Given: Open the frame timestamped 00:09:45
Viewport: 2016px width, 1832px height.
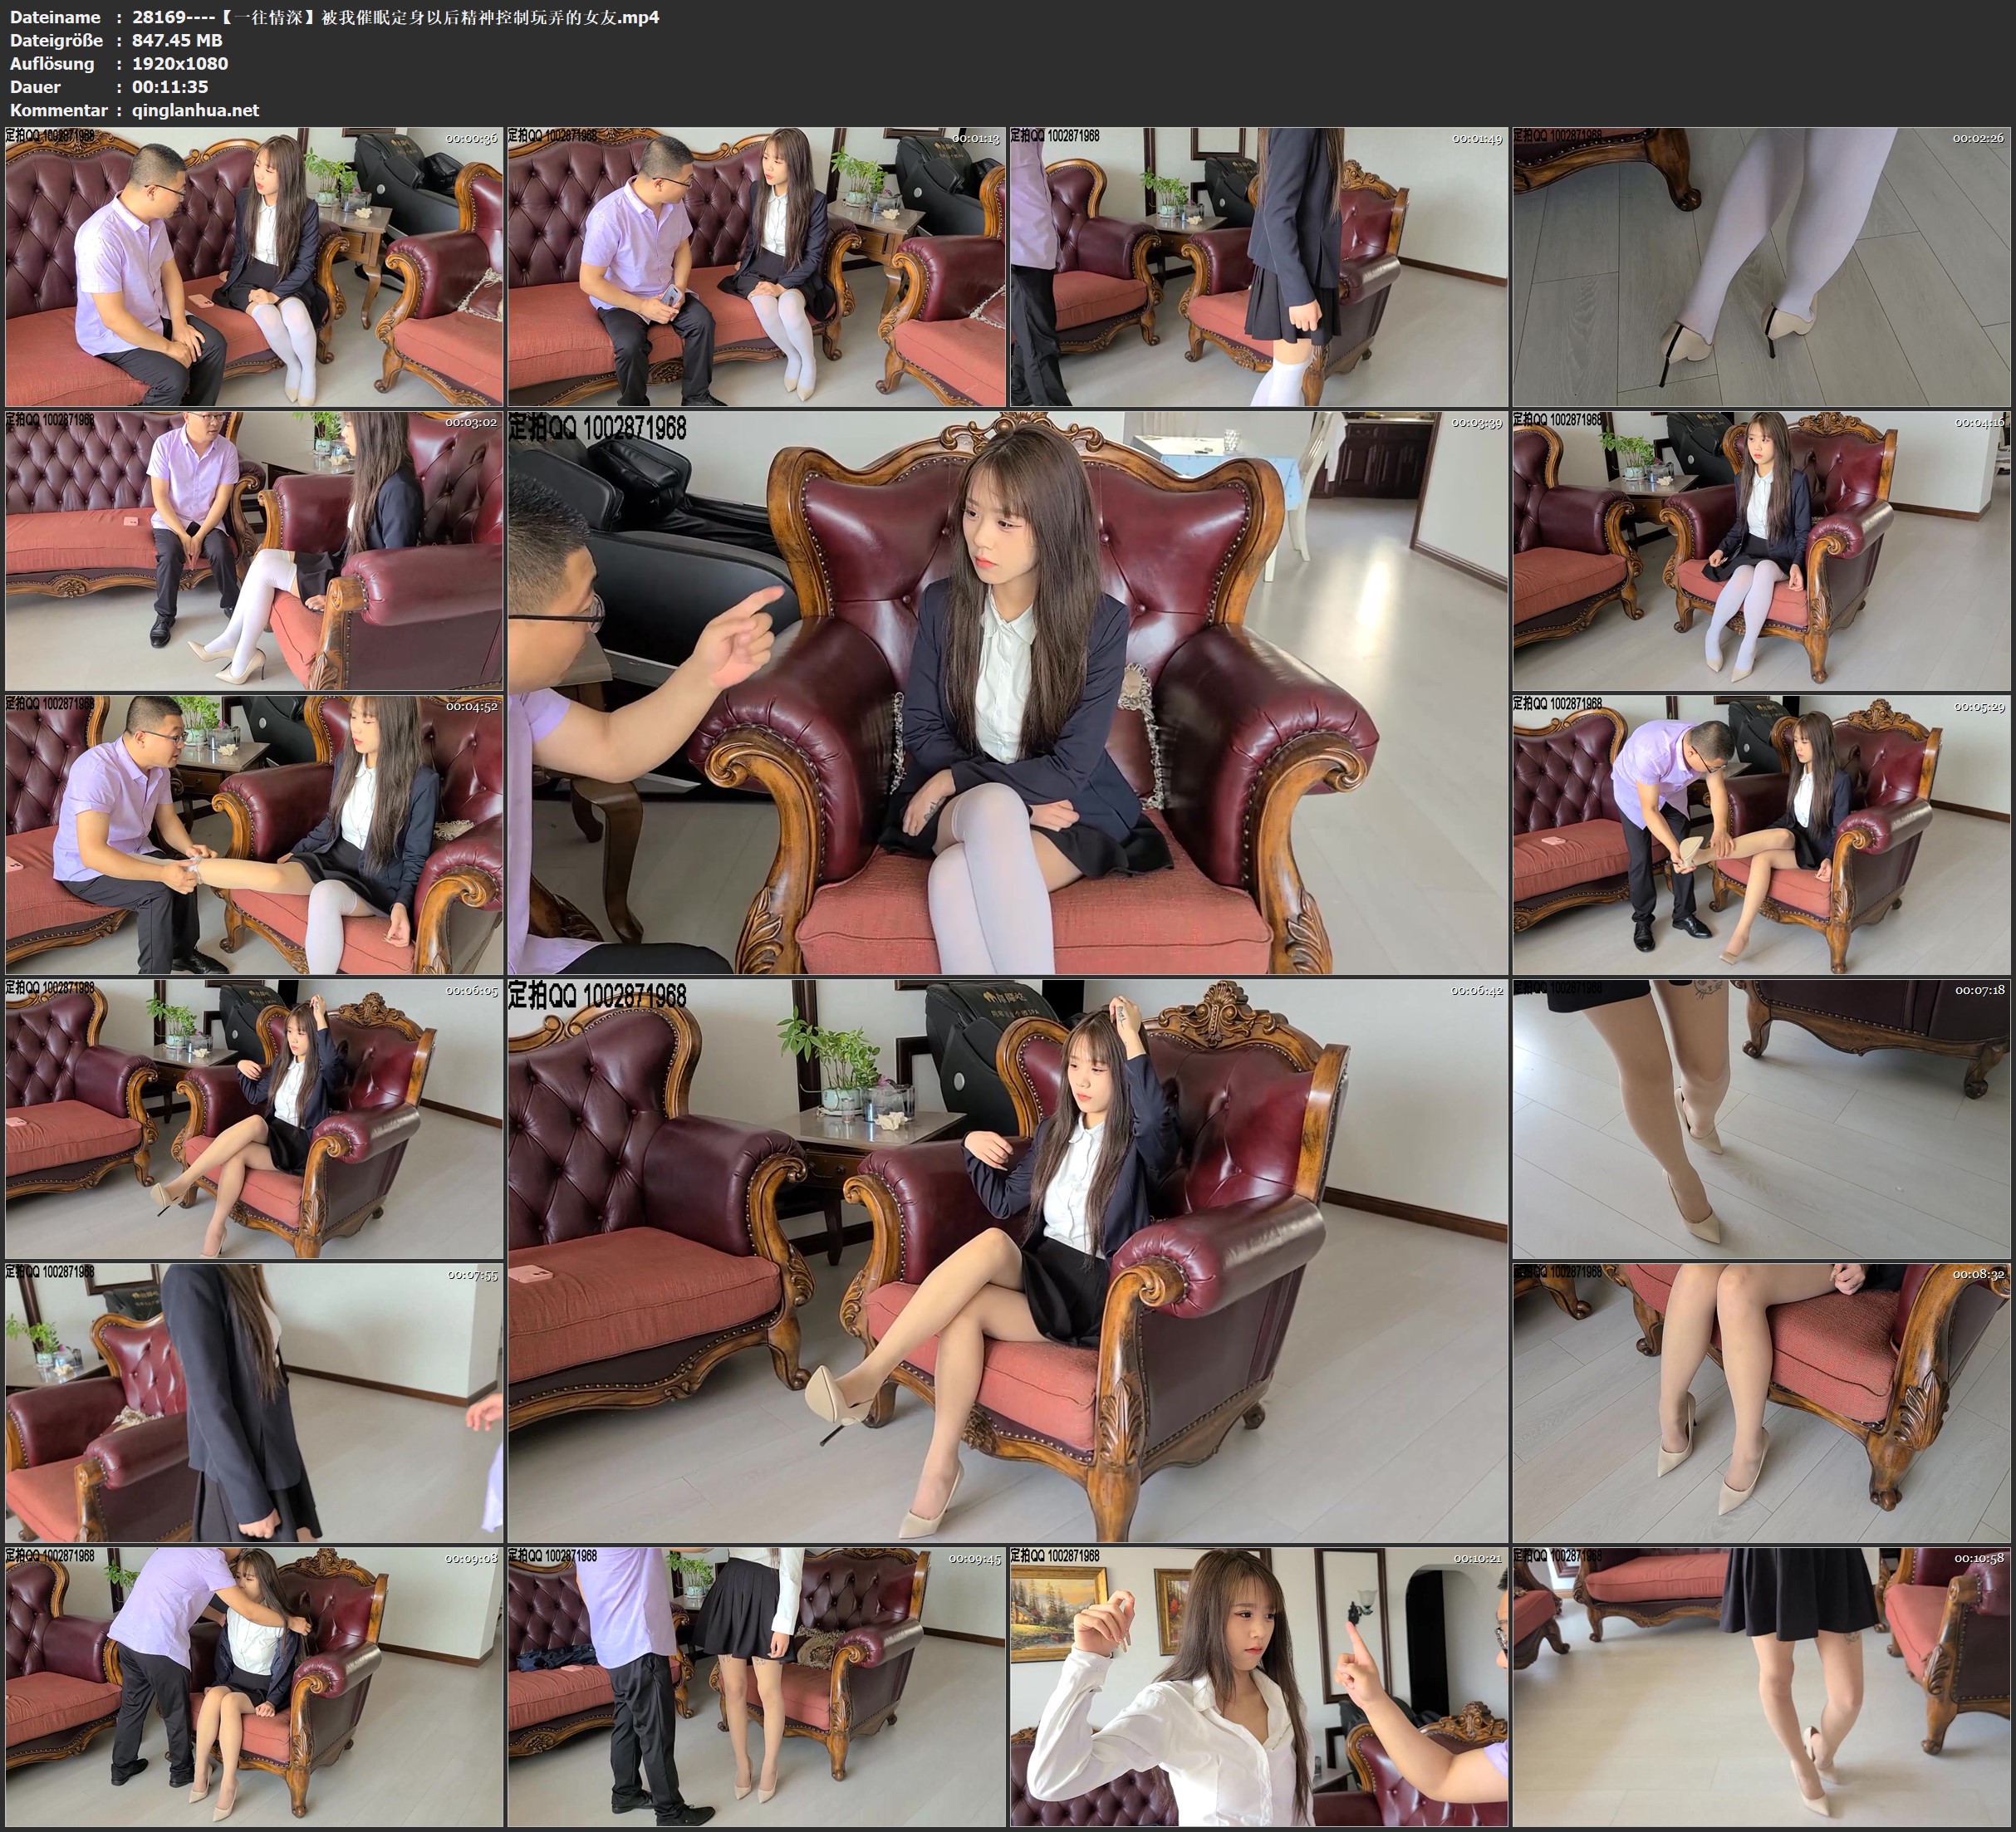Looking at the screenshot, I should pos(756,1686).
